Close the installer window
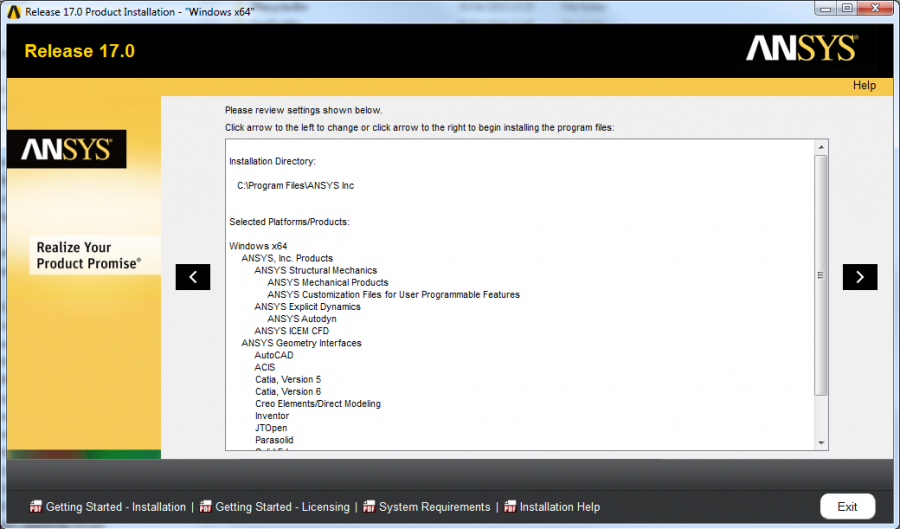900x529 pixels. tap(876, 9)
